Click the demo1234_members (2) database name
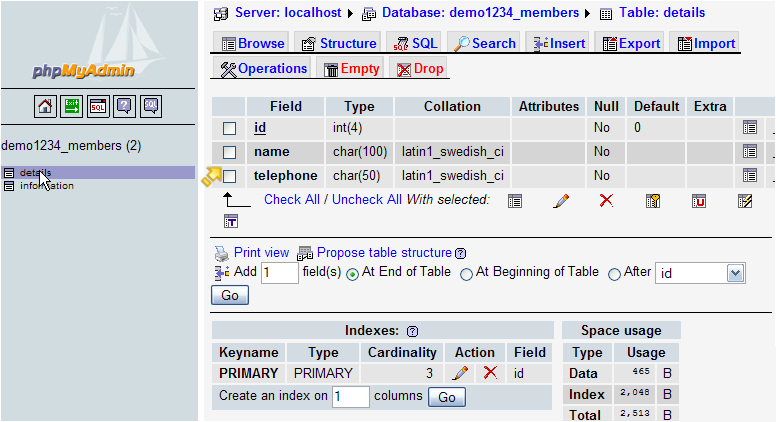Image resolution: width=776 pixels, height=422 pixels. [x=71, y=146]
